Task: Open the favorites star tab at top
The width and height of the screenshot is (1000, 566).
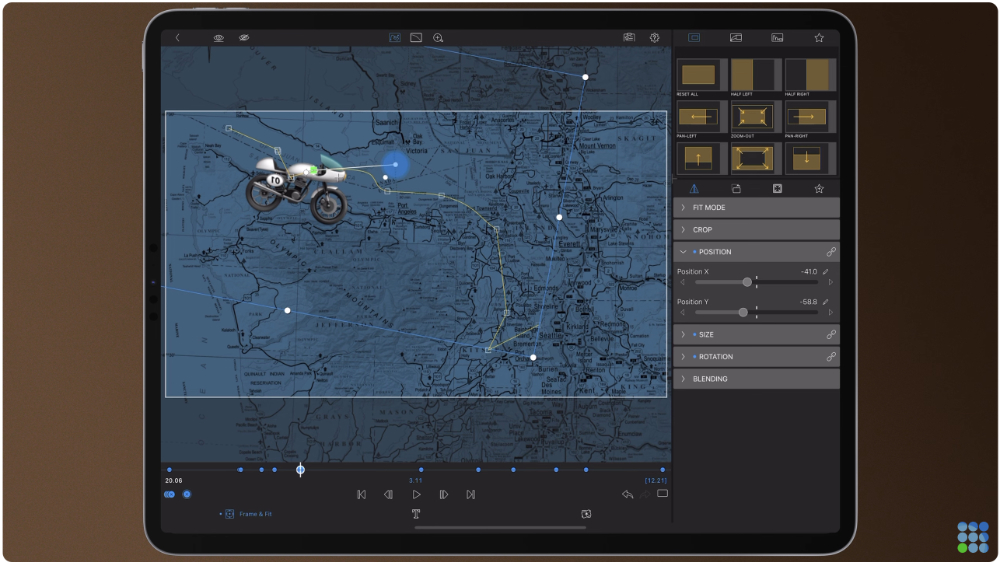Action: [x=819, y=38]
